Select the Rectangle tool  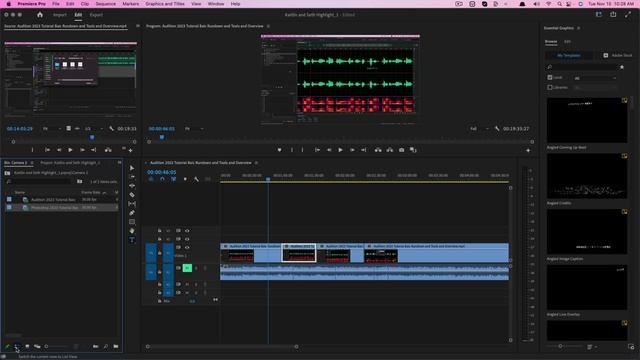[132, 222]
